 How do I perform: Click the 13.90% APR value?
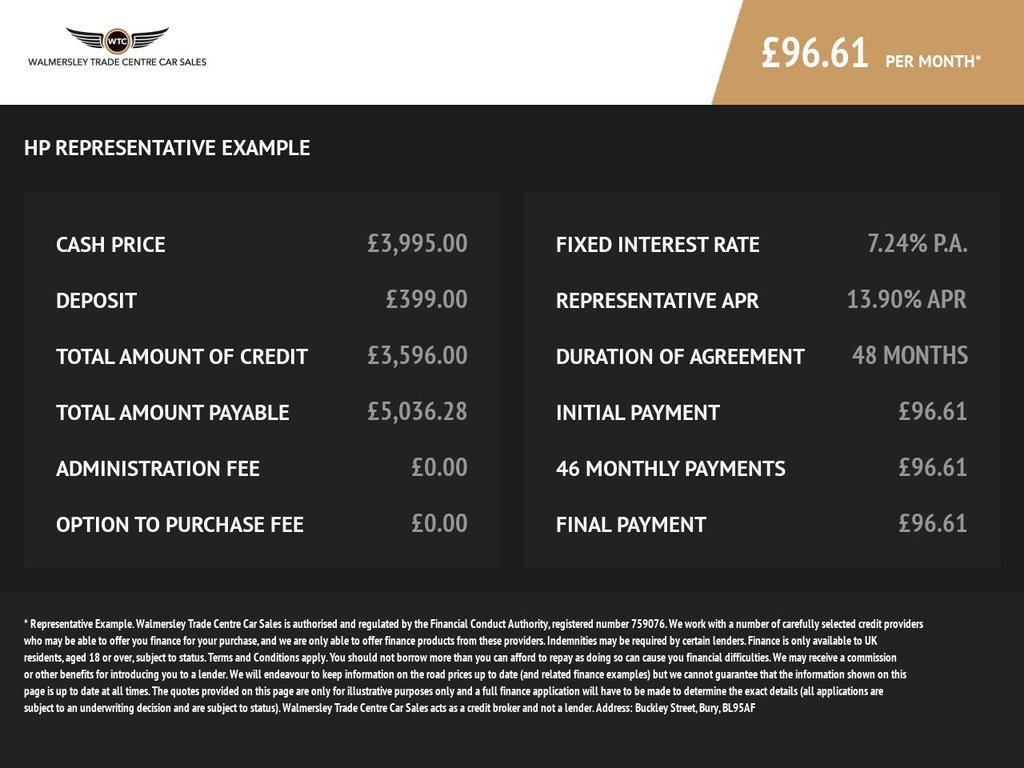click(906, 299)
